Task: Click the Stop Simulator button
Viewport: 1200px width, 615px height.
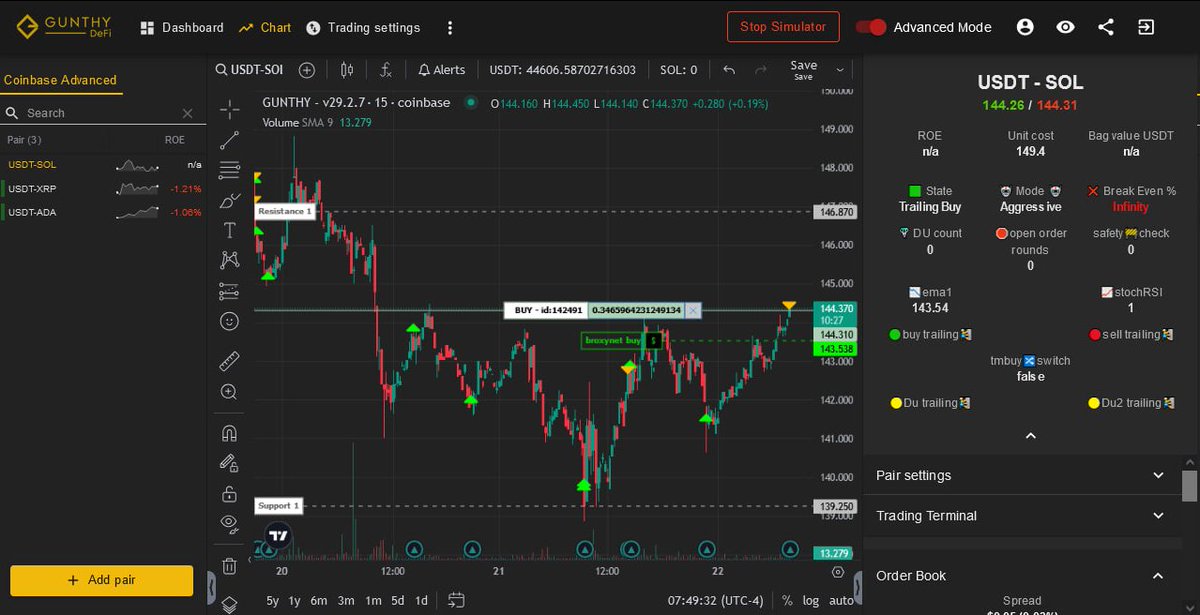Action: click(x=784, y=27)
